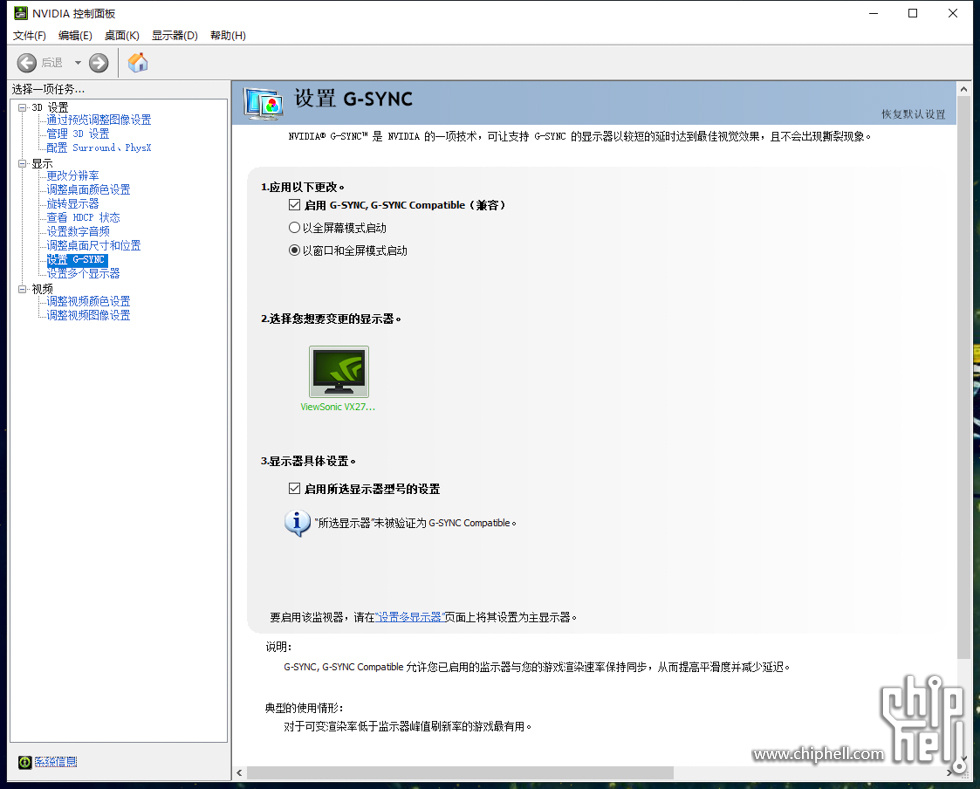Viewport: 980px width, 789px height.
Task: Open 配置 Surround、PhysX tree item
Action: [x=99, y=148]
